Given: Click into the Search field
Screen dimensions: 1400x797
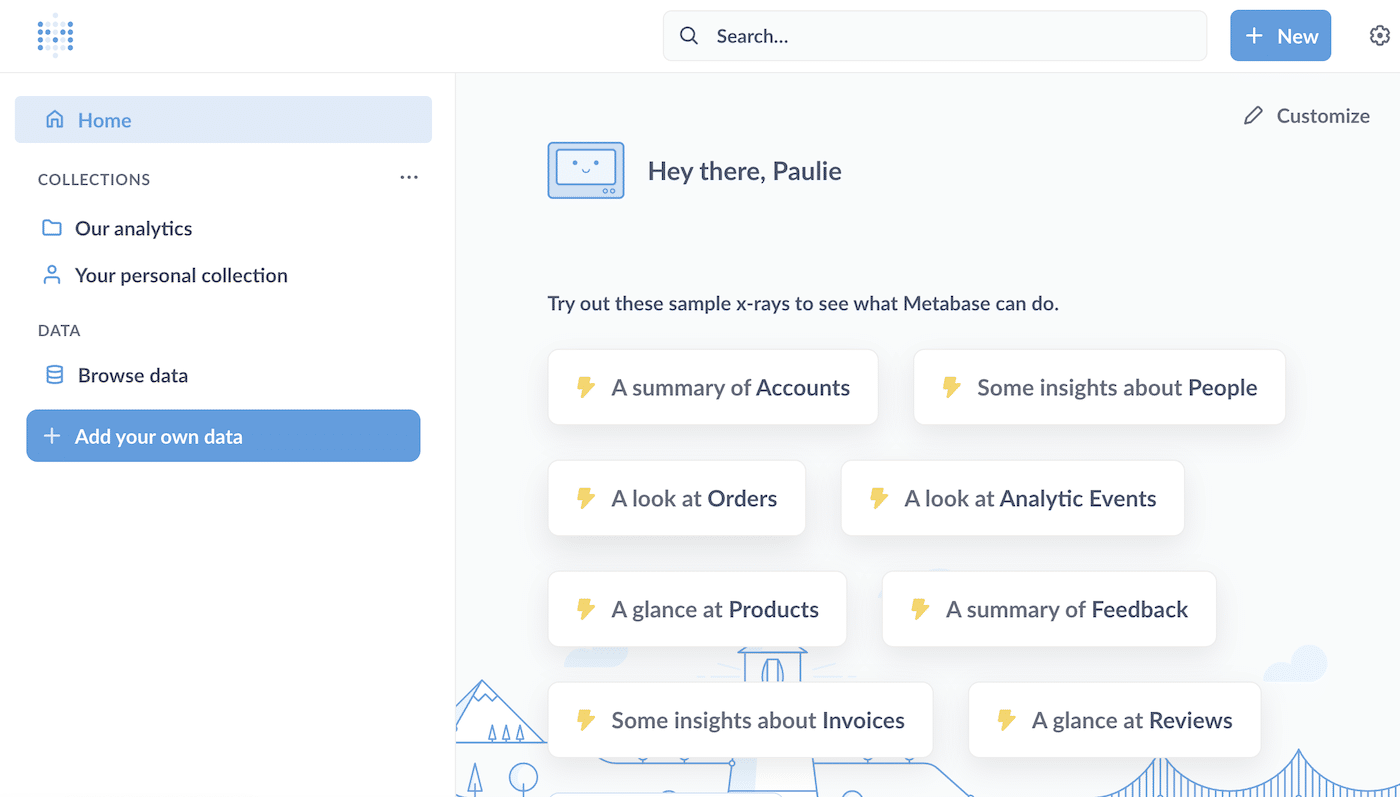Looking at the screenshot, I should (934, 36).
